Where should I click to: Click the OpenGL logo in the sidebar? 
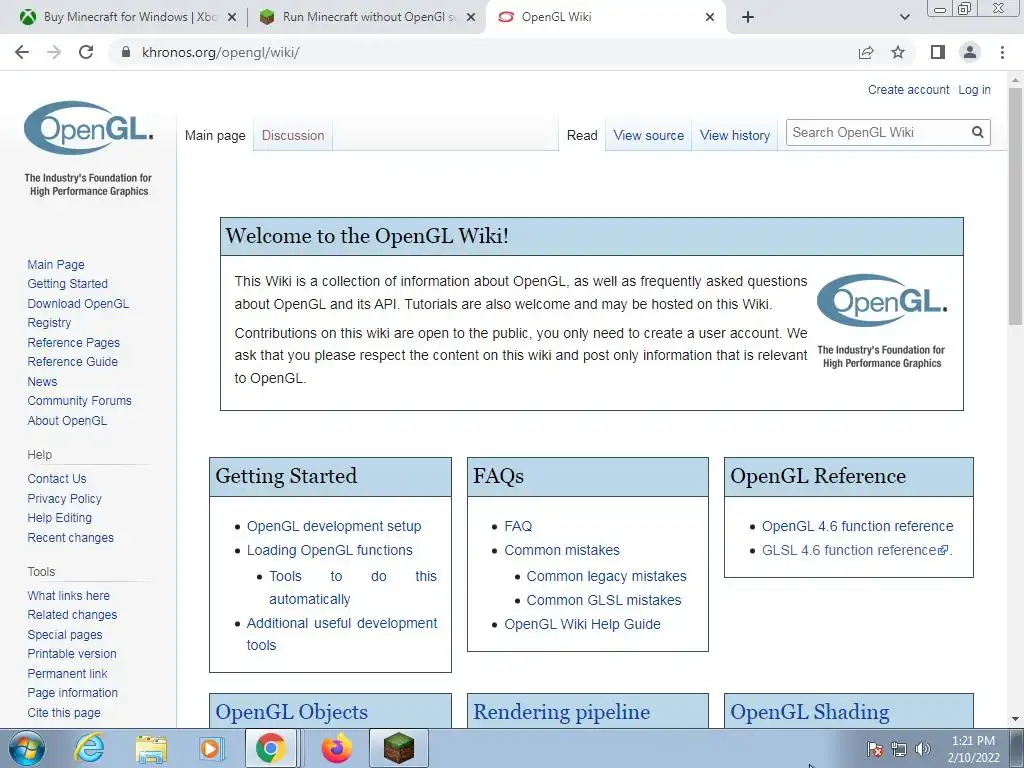(89, 127)
